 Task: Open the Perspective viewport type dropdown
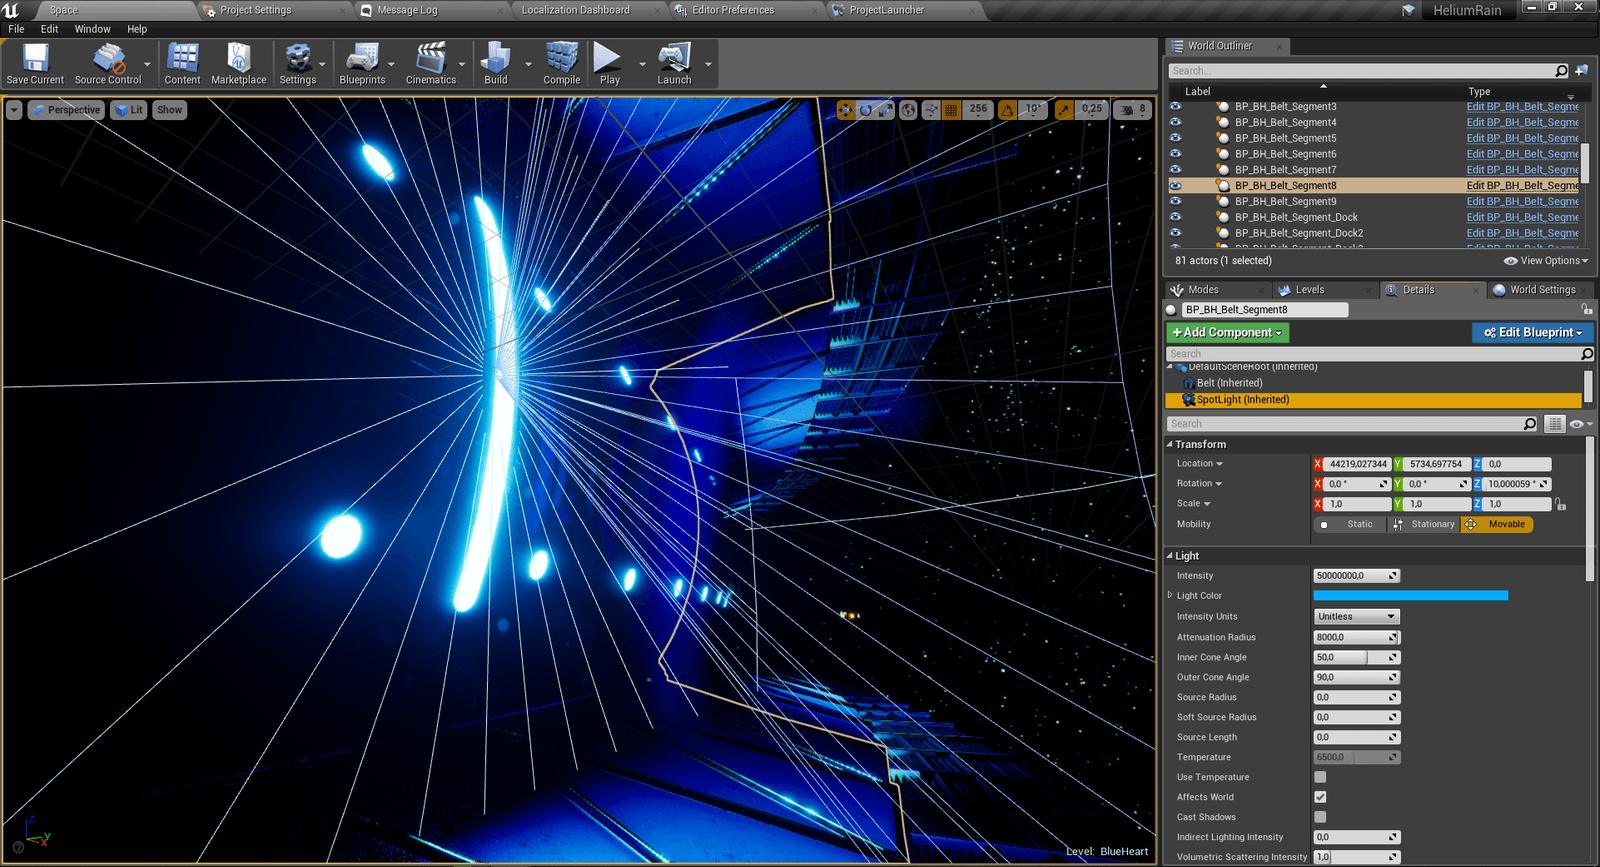click(66, 110)
